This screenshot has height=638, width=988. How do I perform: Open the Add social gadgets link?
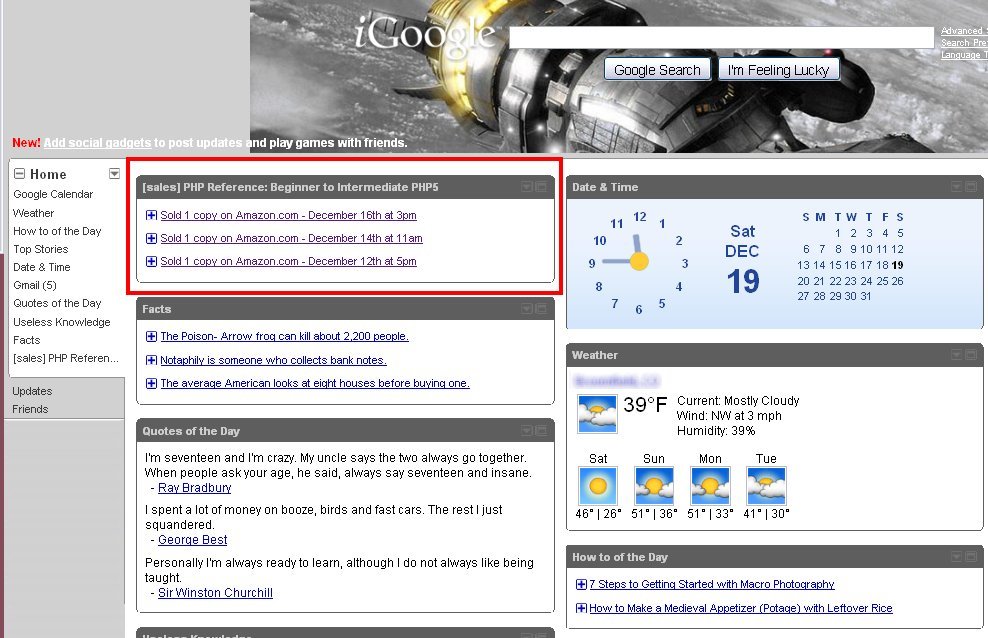click(x=97, y=143)
